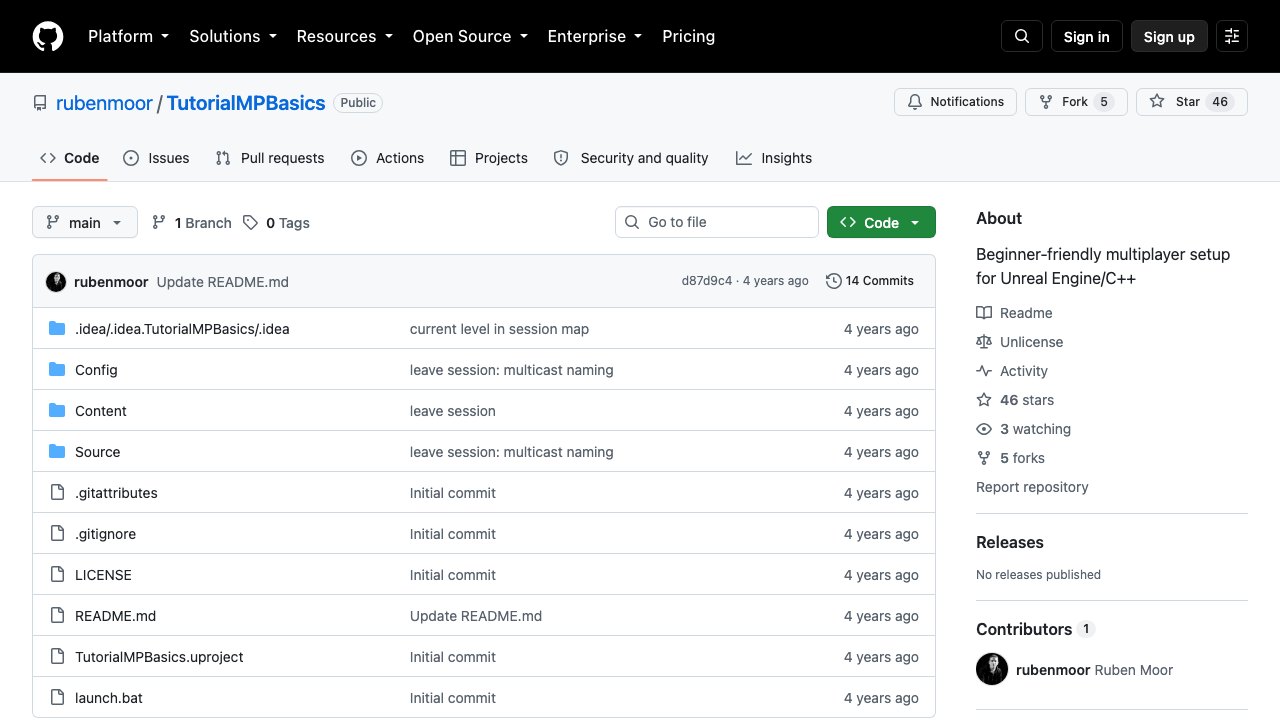The height and width of the screenshot is (720, 1280).
Task: Click the 'No releases published' text
Action: [1038, 575]
